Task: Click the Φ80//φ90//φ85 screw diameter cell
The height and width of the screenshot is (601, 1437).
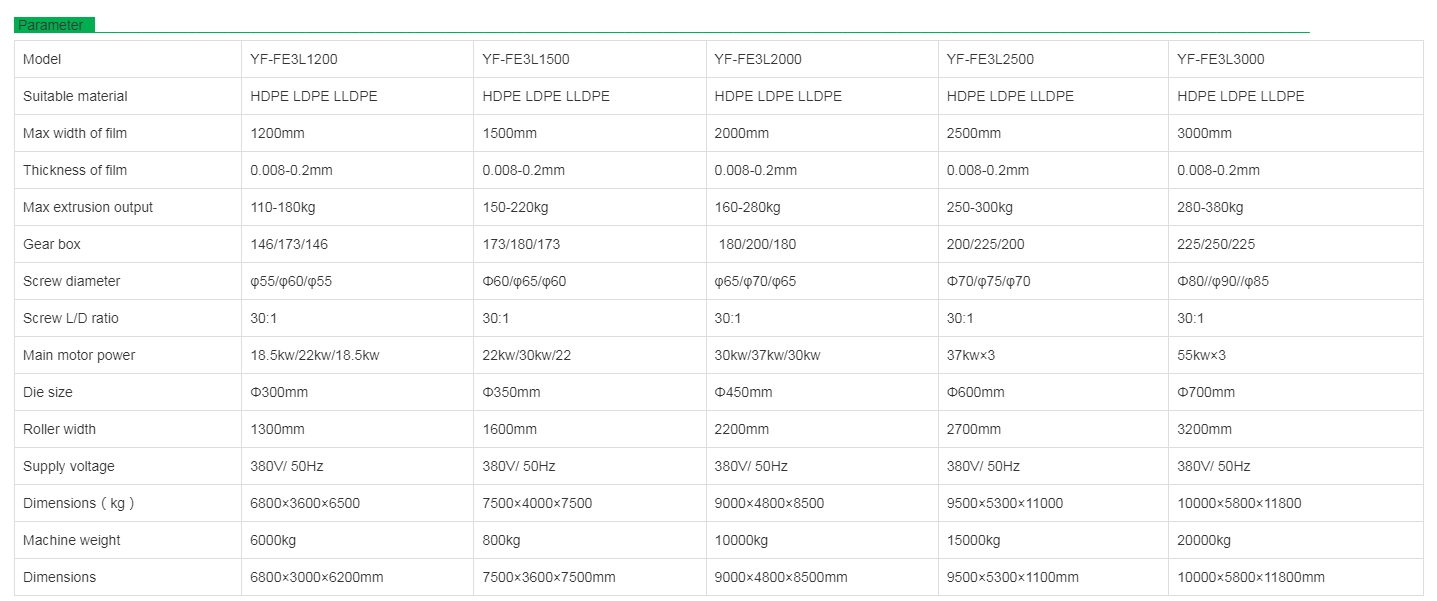Action: tap(1223, 281)
